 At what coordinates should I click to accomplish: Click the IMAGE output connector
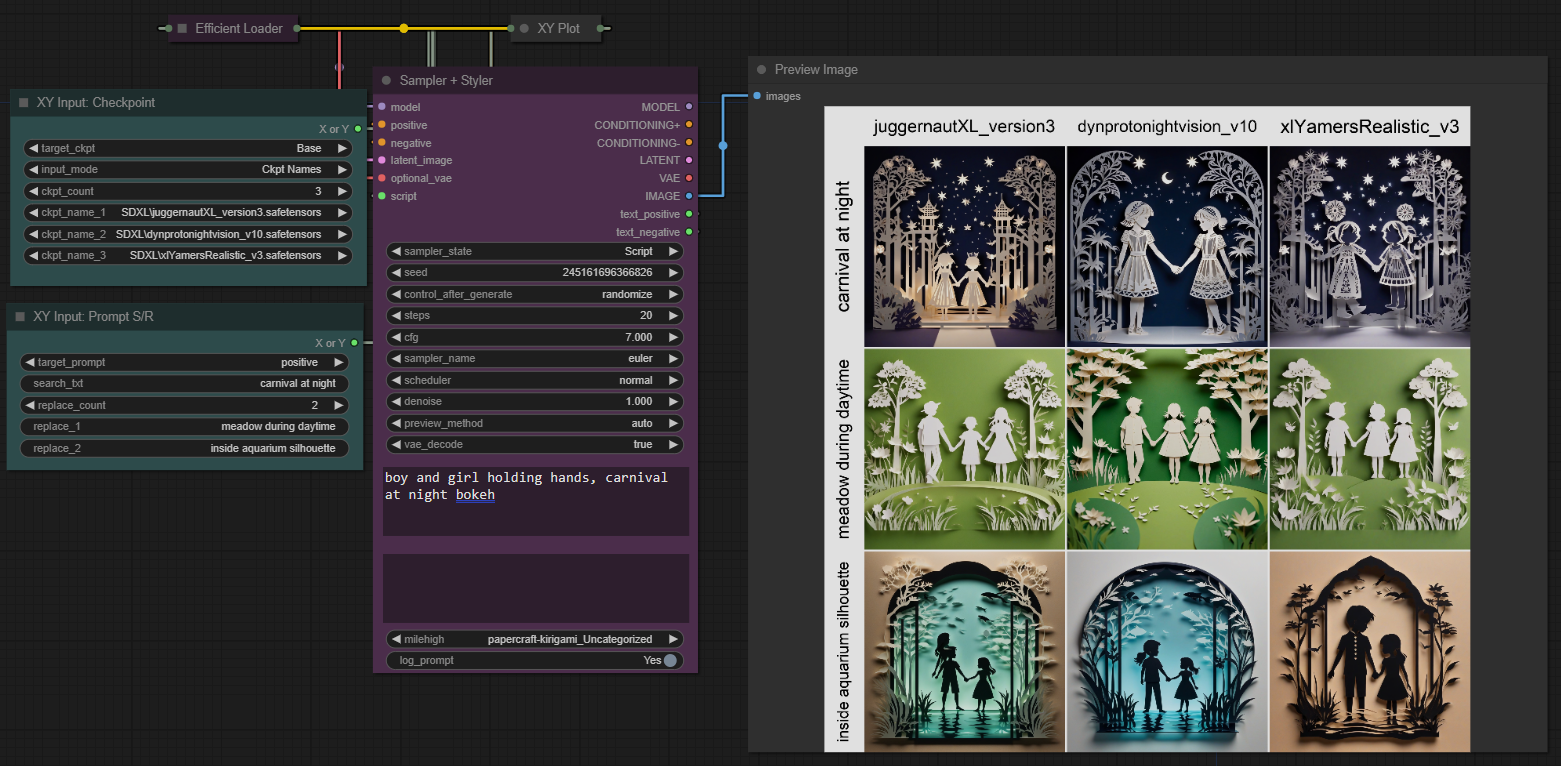[689, 196]
